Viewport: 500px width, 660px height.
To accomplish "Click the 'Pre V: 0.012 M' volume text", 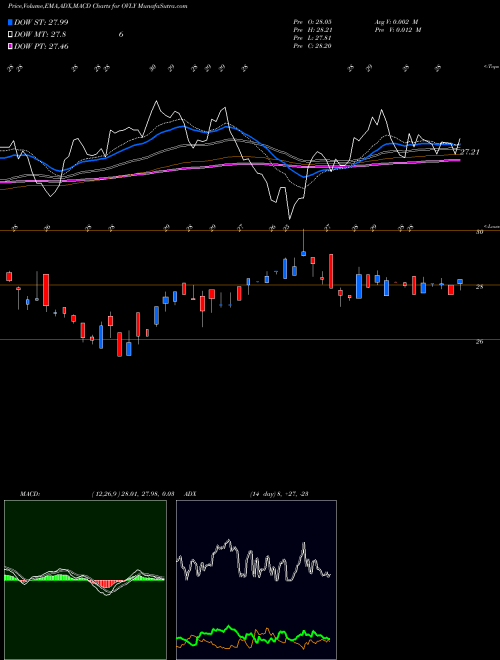I will 398,30.
